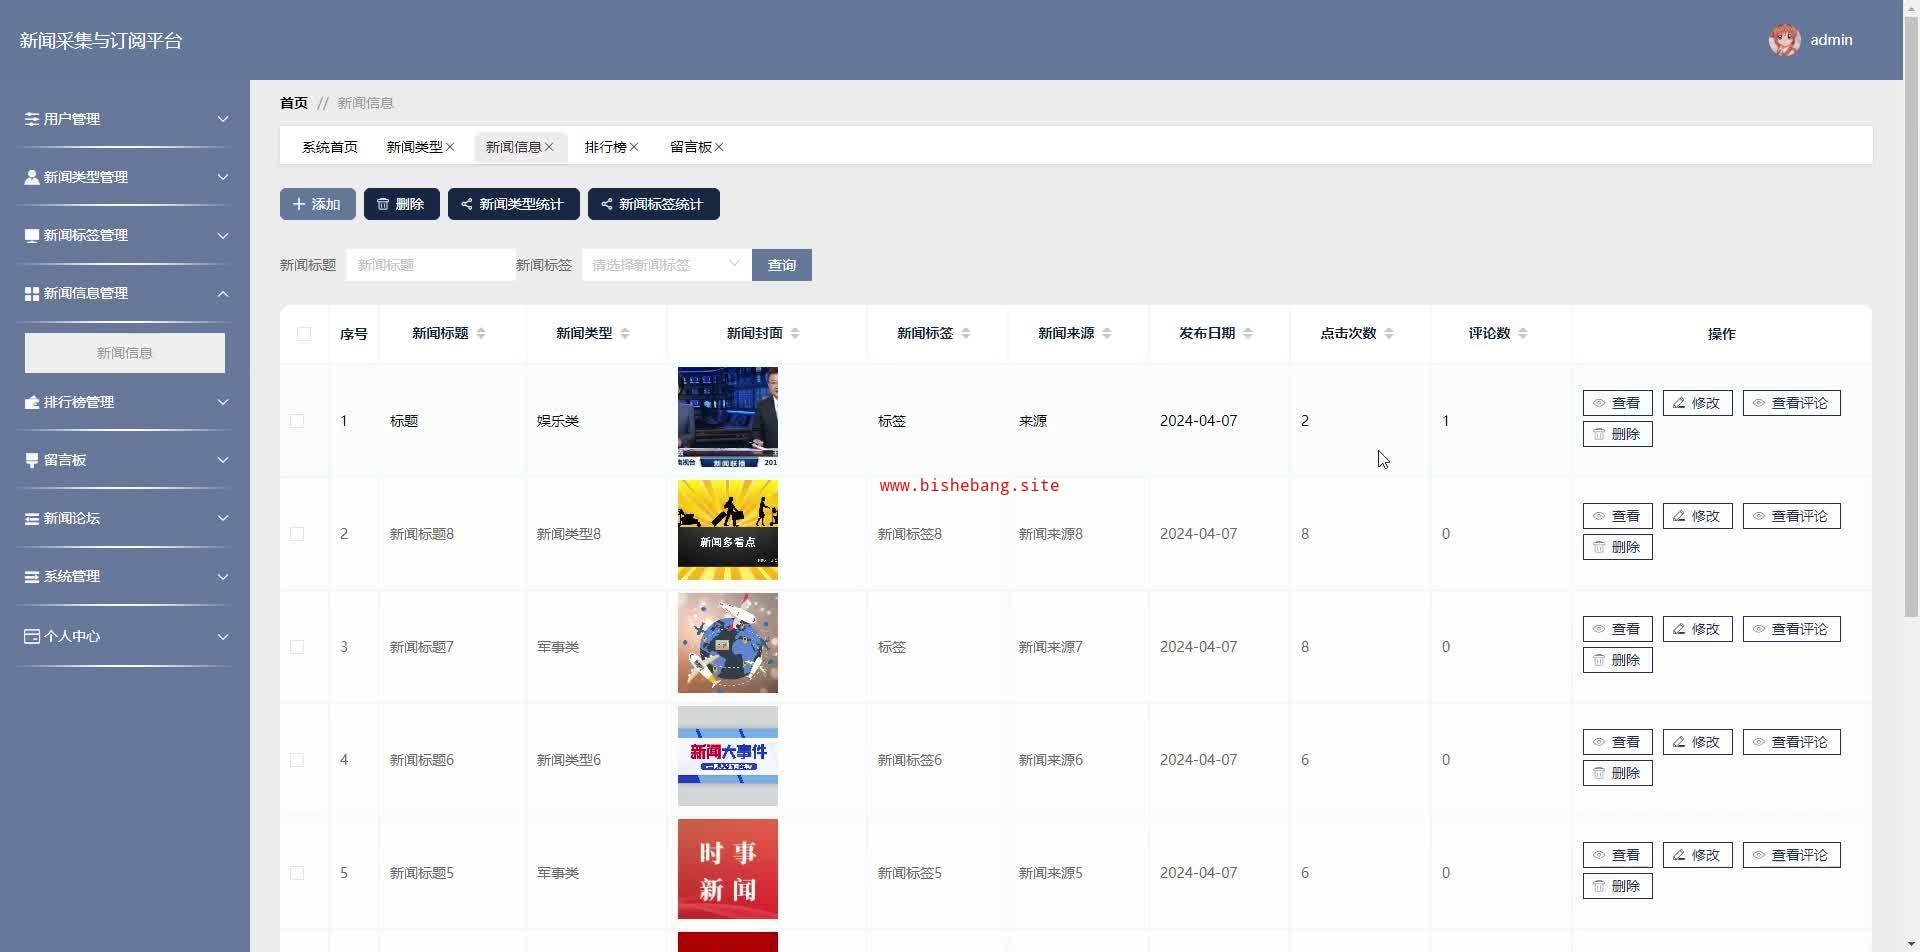The image size is (1920, 952).
Task: Close the 新闻类型 tab
Action: pyautogui.click(x=450, y=147)
